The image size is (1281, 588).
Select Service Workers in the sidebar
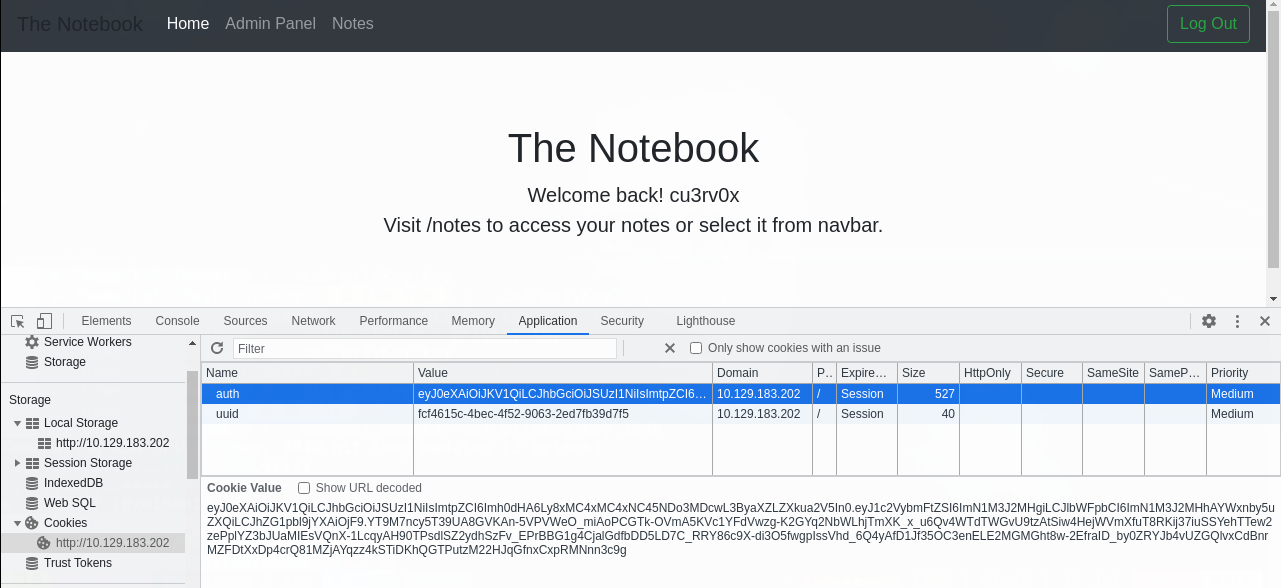click(x=87, y=342)
